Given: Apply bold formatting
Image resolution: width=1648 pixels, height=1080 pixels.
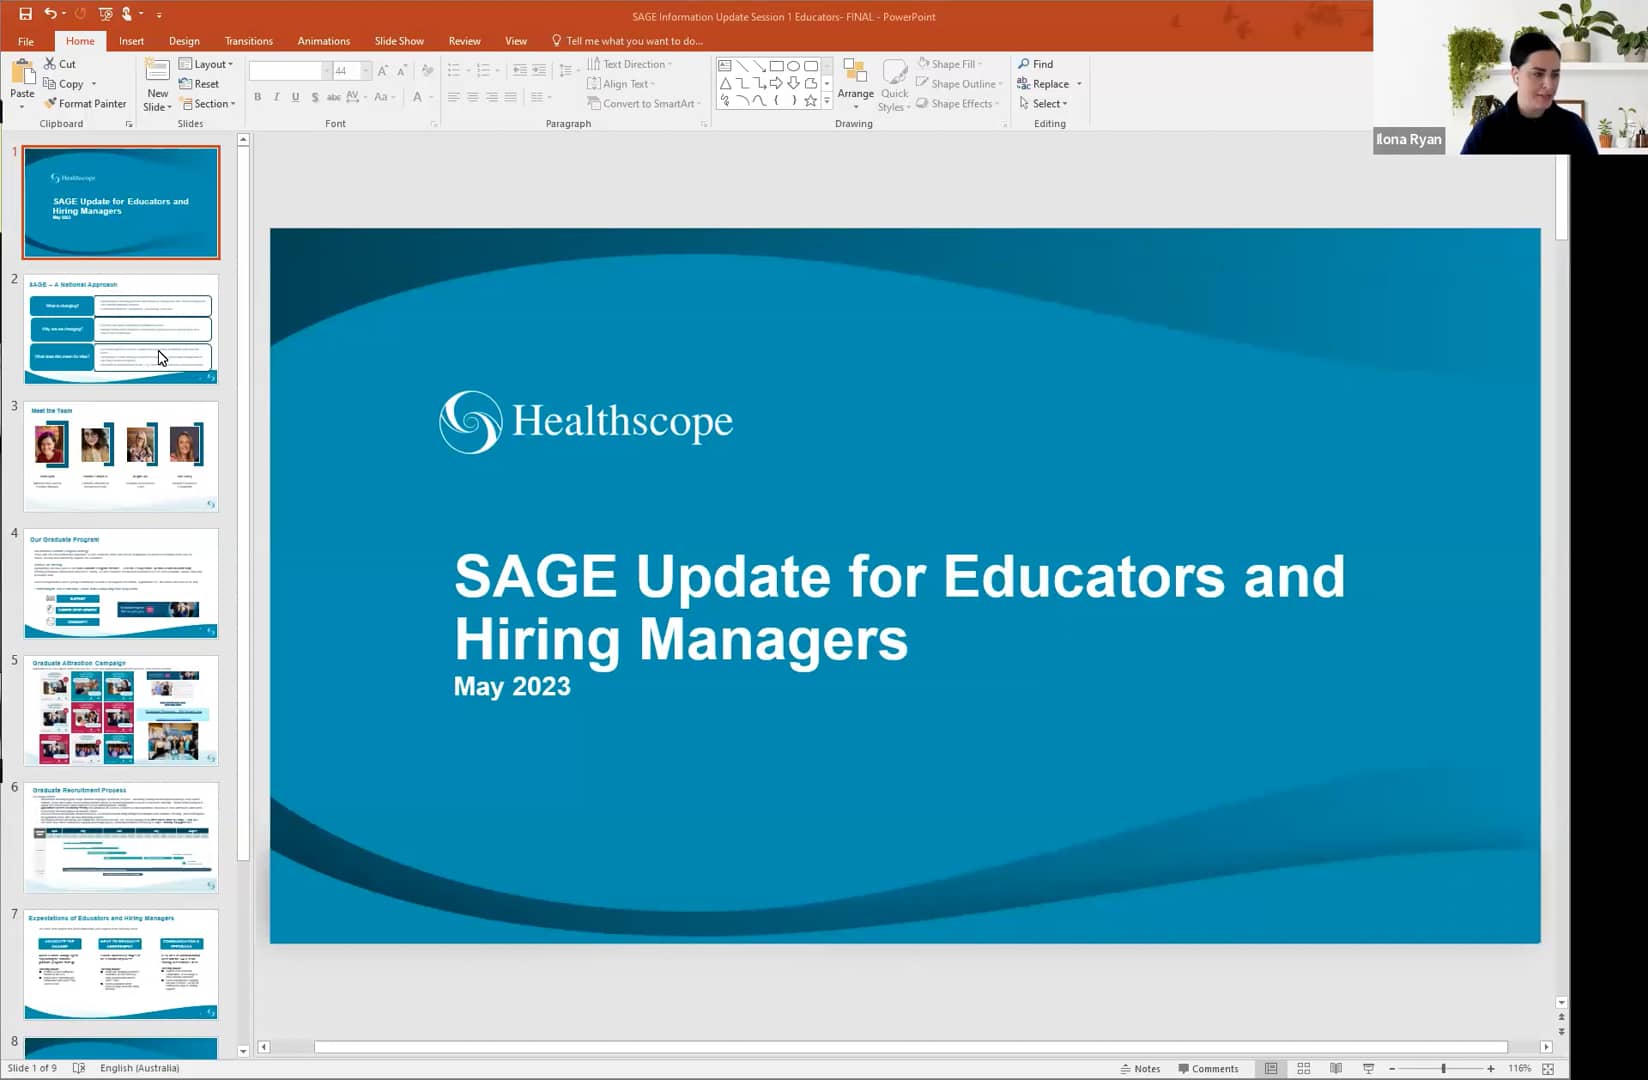Looking at the screenshot, I should pos(257,97).
